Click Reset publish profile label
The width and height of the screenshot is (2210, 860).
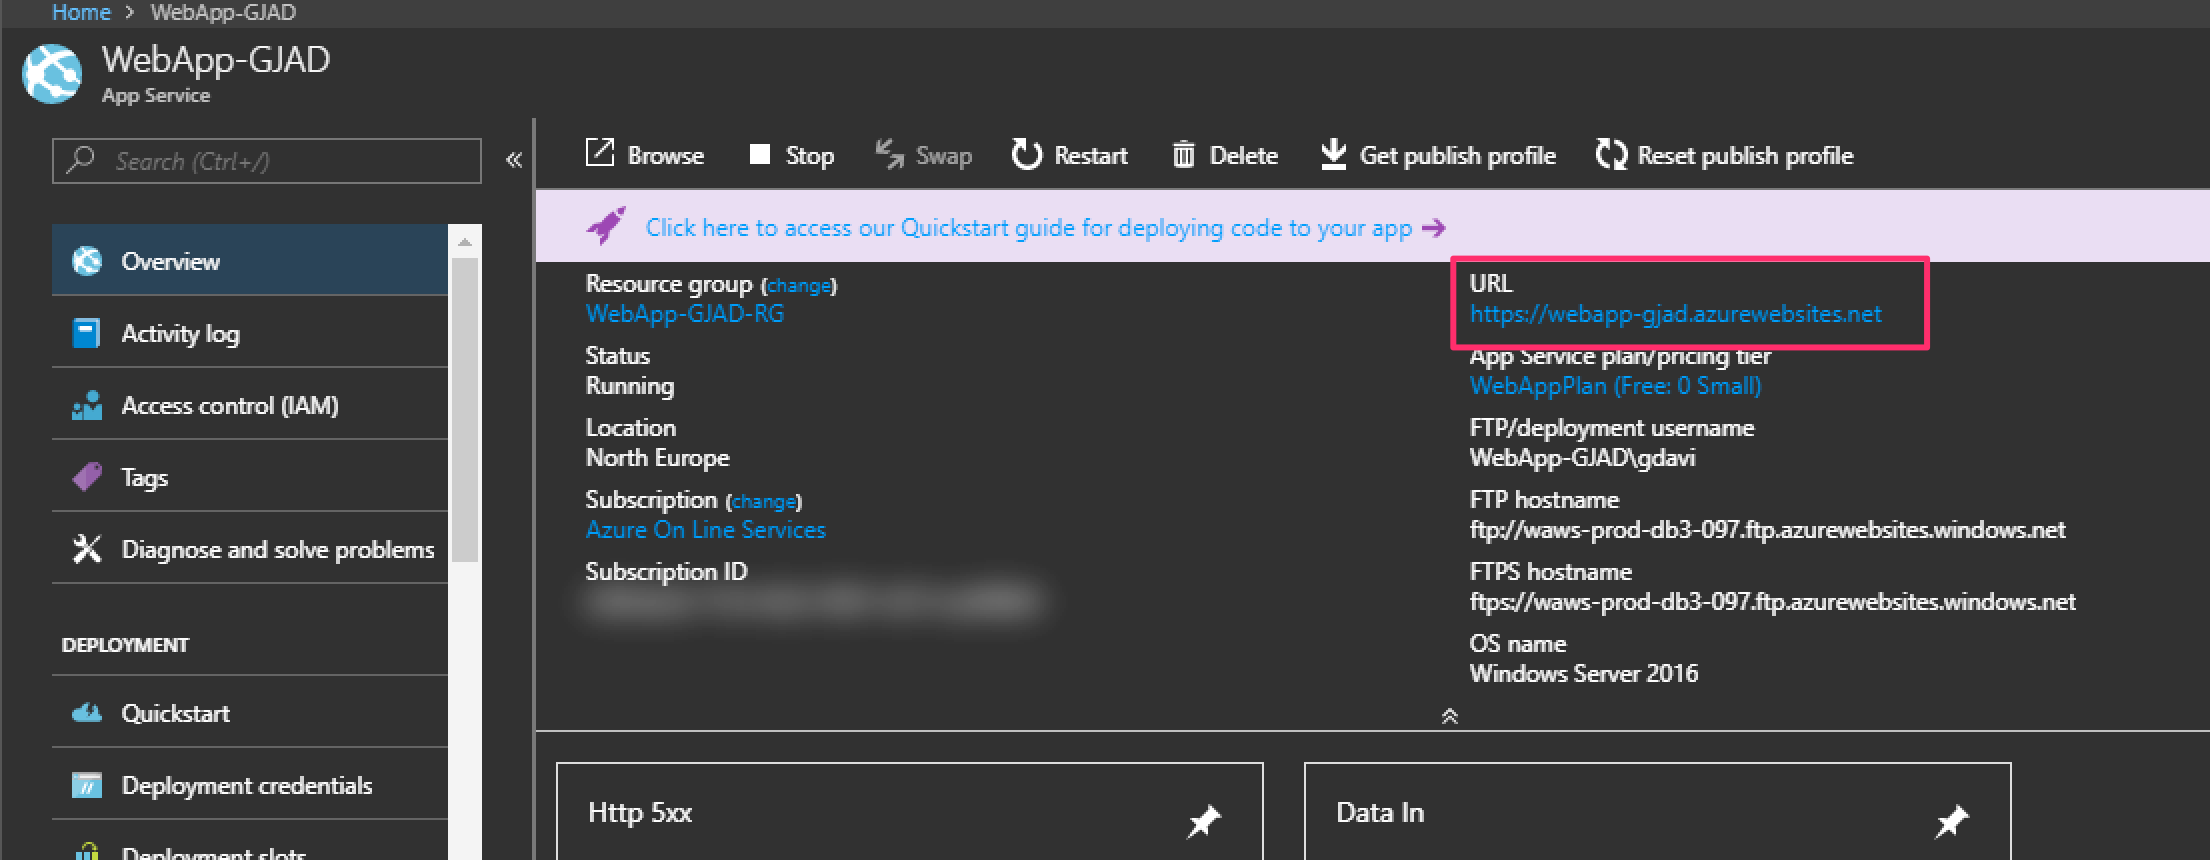(1745, 156)
